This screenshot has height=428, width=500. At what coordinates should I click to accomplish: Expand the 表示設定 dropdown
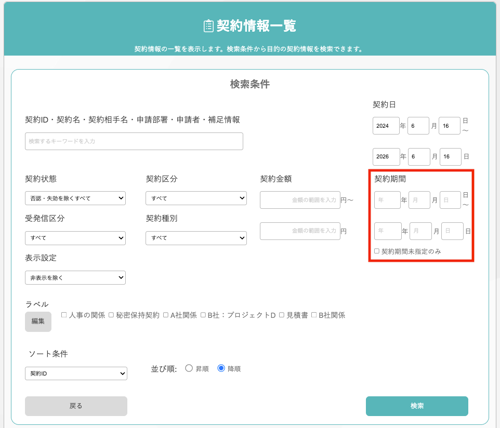click(75, 277)
